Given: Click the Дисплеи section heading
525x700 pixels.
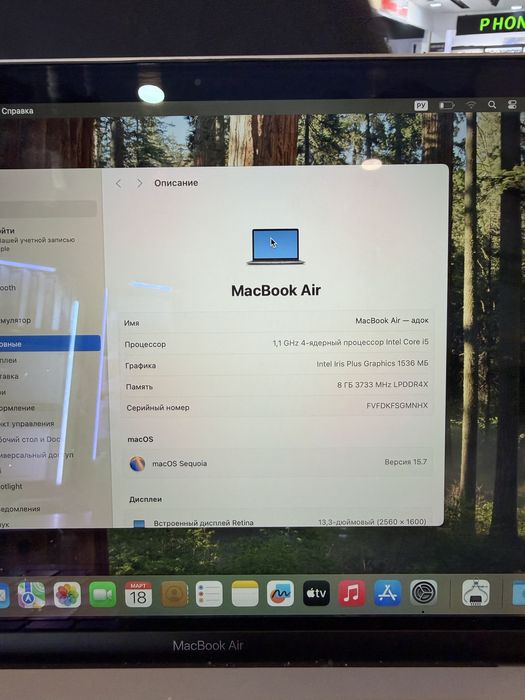Looking at the screenshot, I should 146,499.
